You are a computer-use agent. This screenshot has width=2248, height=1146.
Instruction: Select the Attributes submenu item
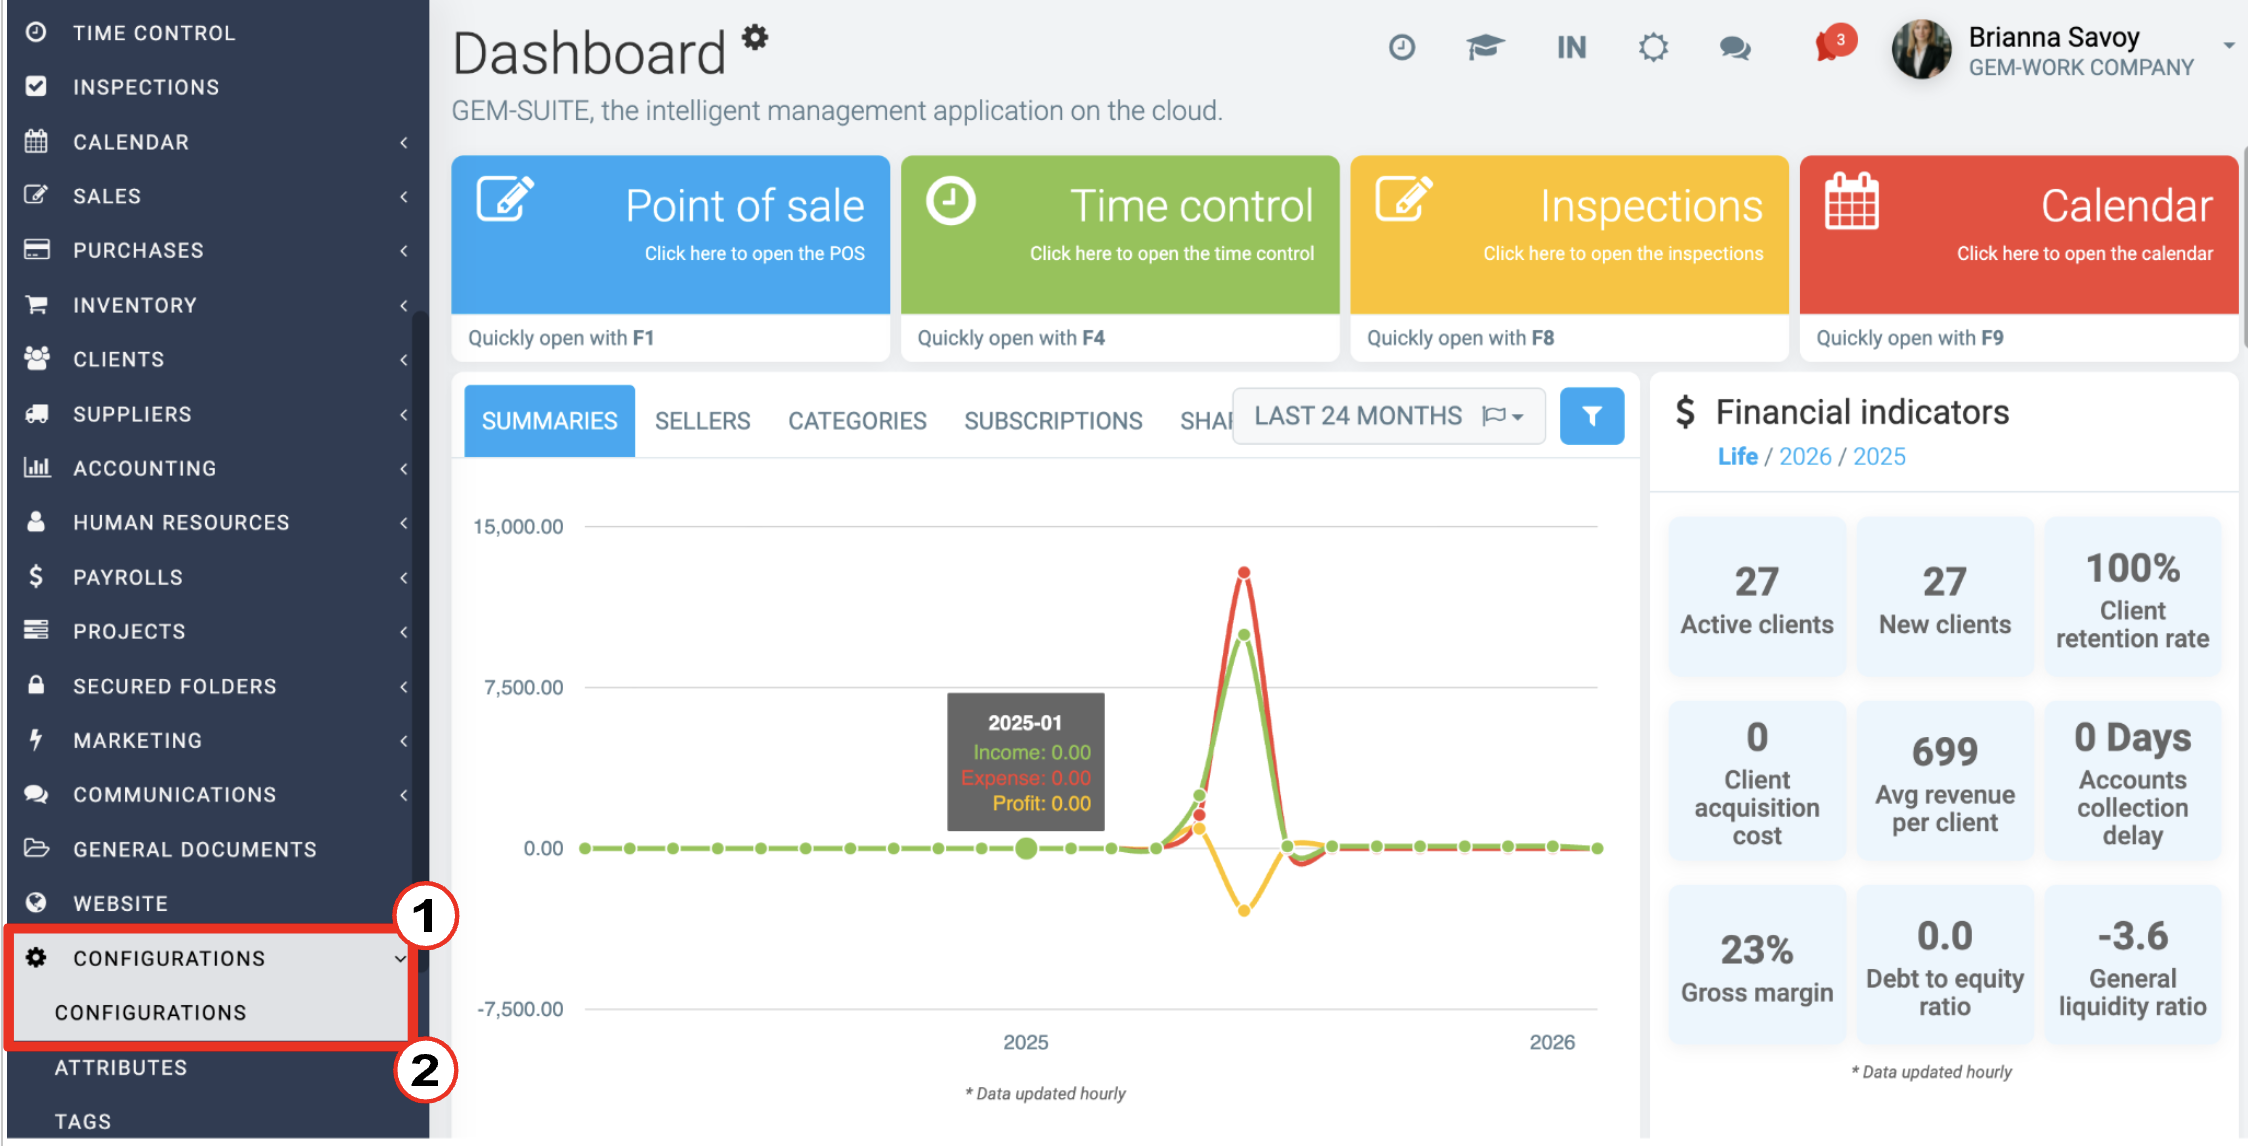coord(121,1067)
